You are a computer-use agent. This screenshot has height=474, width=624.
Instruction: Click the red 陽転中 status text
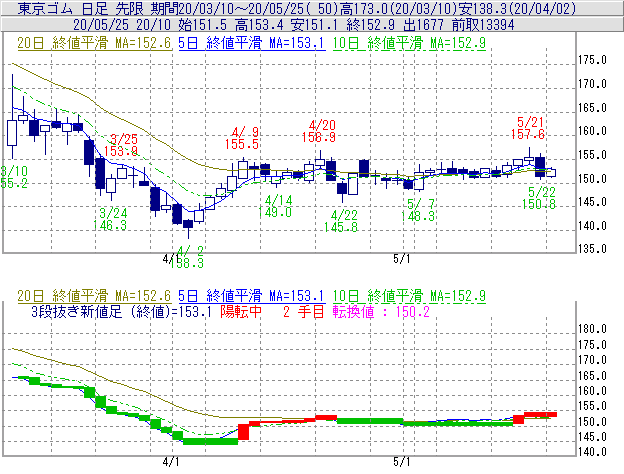pos(241,312)
